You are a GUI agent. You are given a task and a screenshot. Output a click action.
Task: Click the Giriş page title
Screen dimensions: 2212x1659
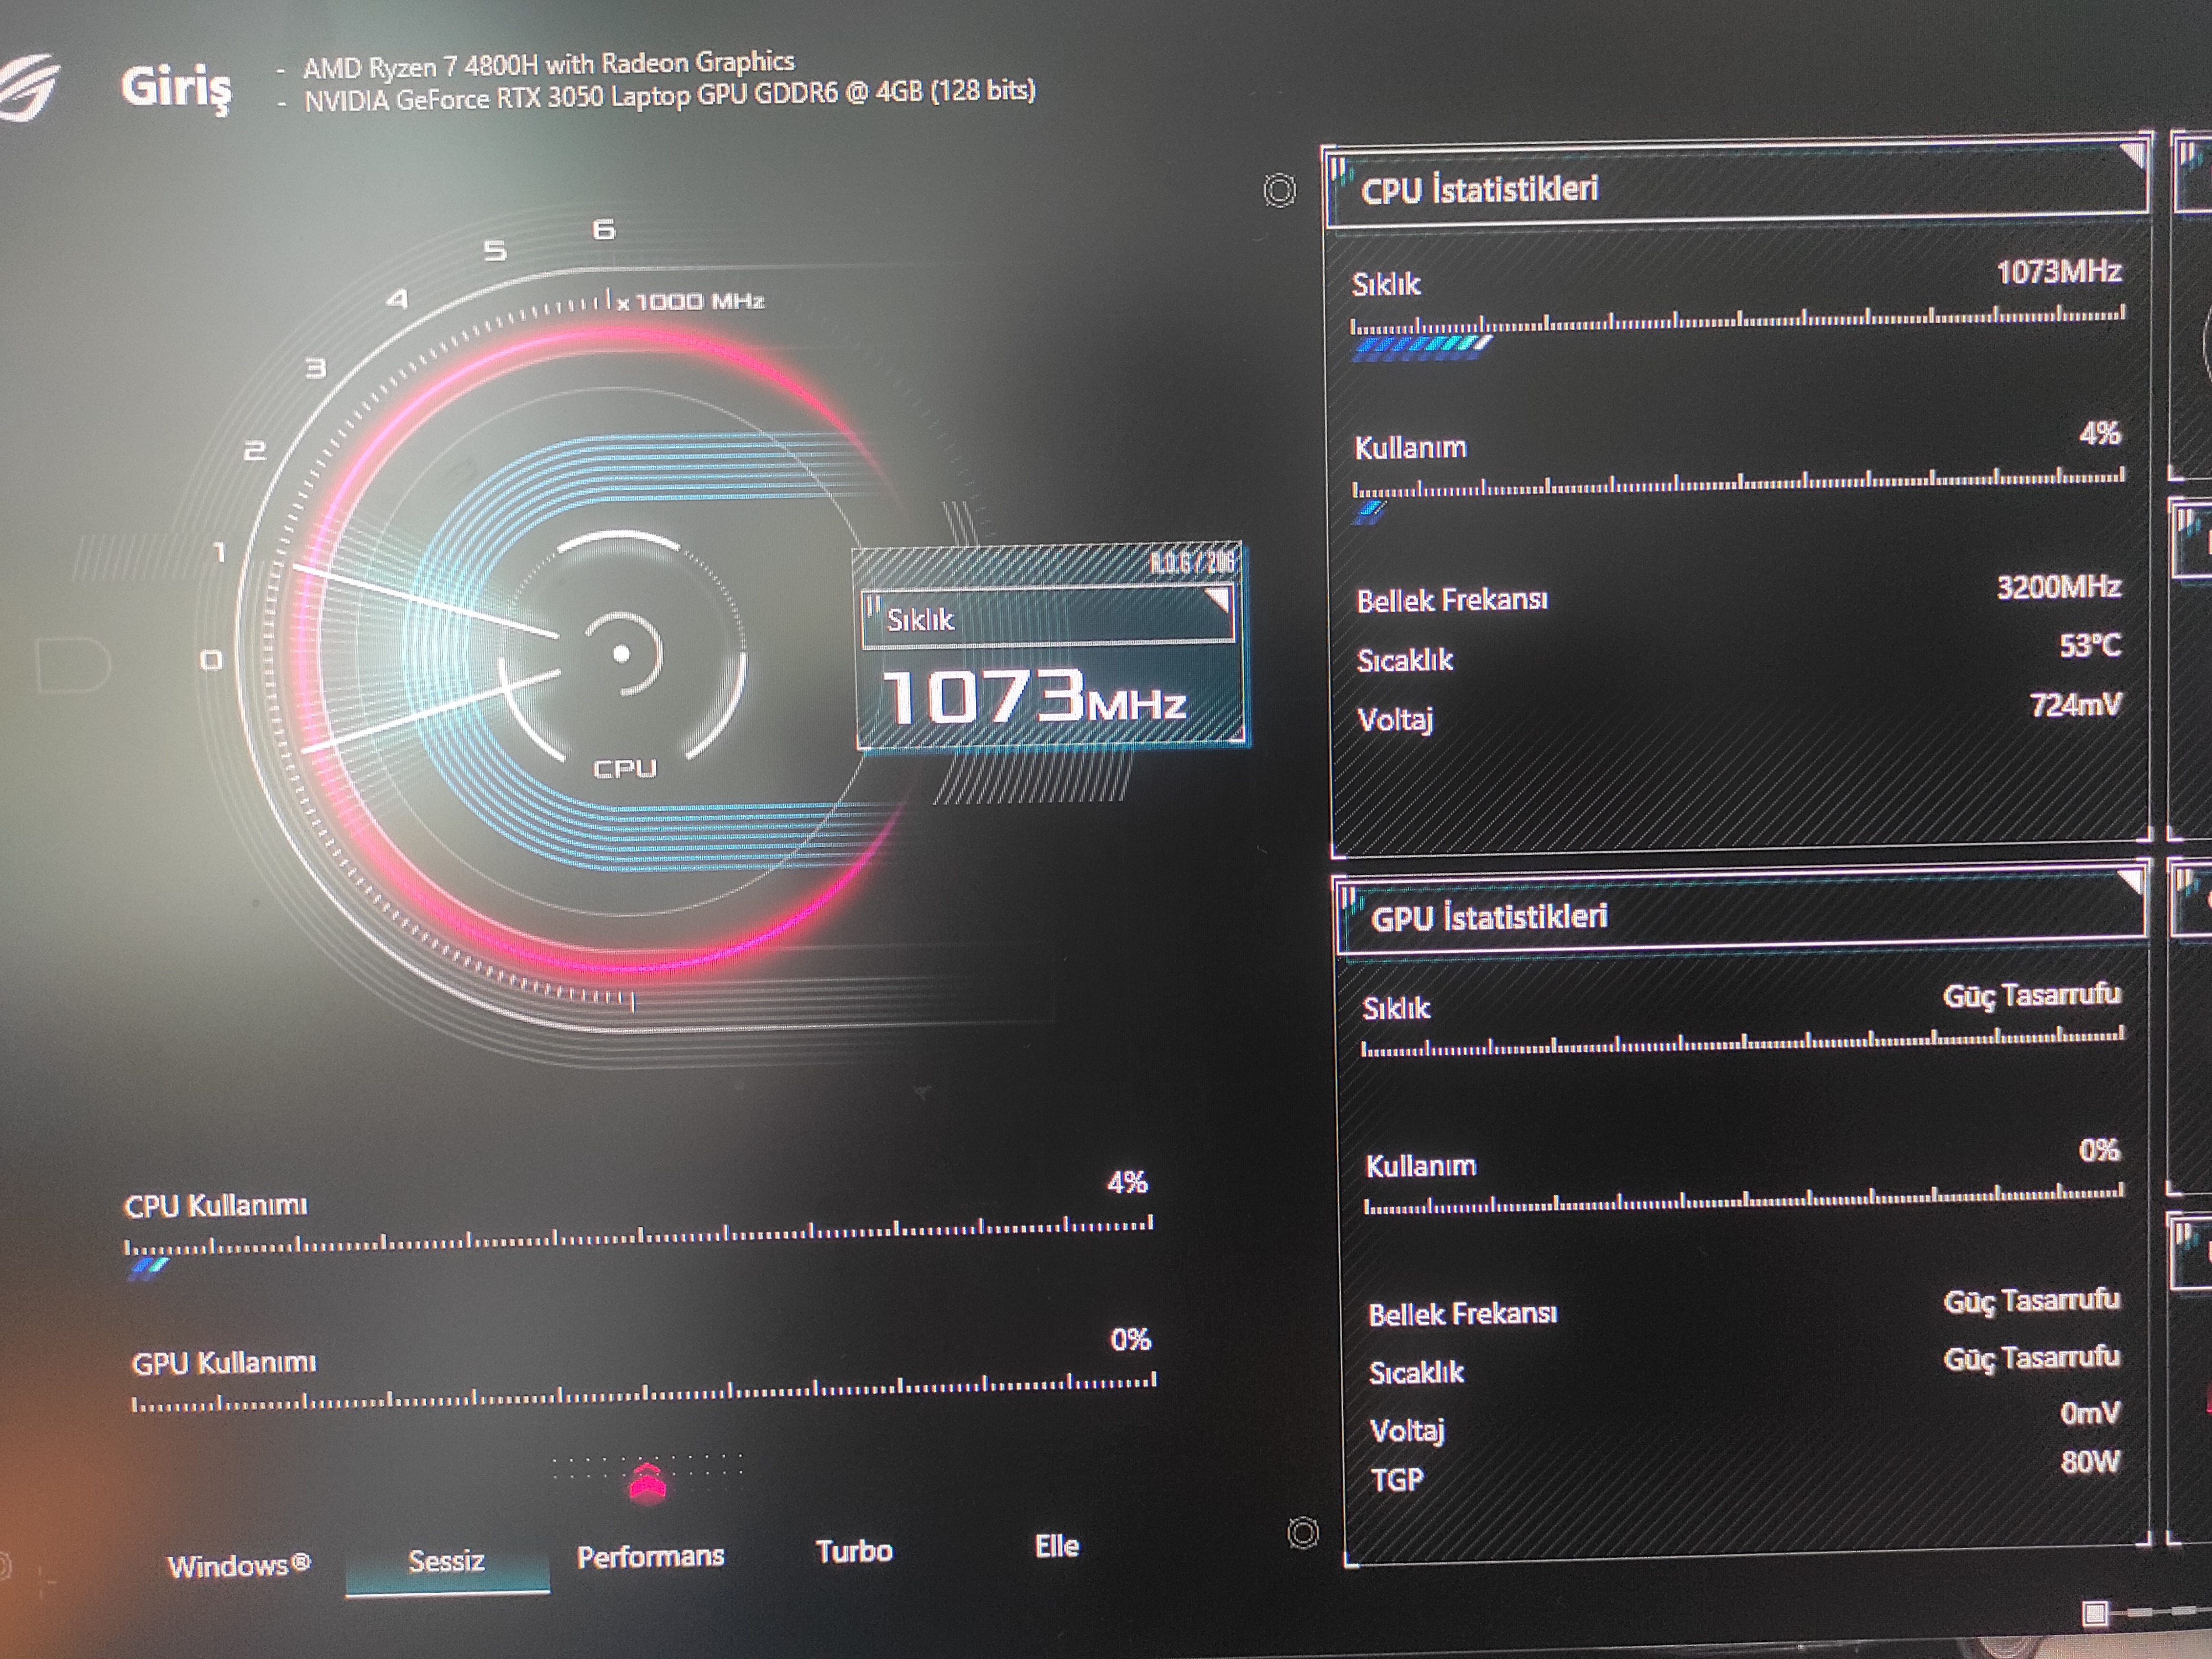click(176, 88)
